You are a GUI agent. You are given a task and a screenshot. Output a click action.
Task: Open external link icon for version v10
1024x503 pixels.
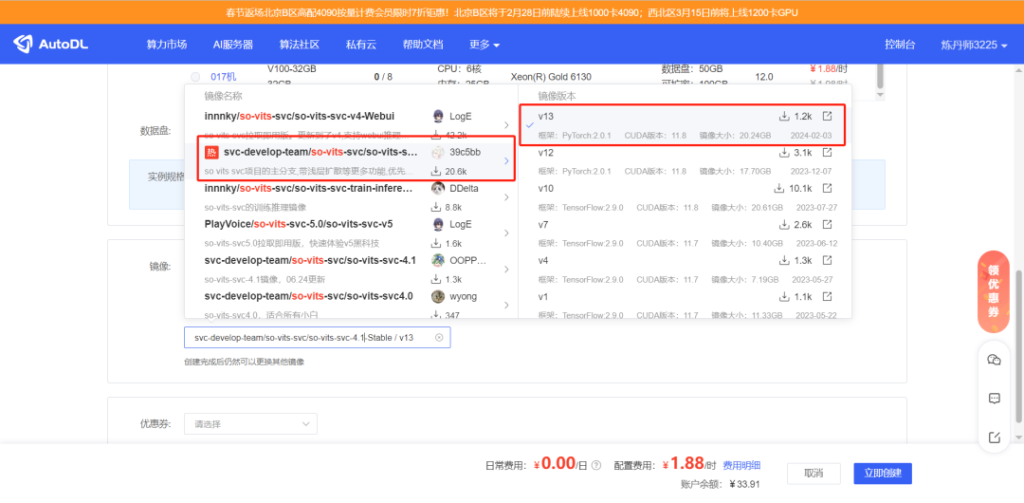[x=827, y=188]
